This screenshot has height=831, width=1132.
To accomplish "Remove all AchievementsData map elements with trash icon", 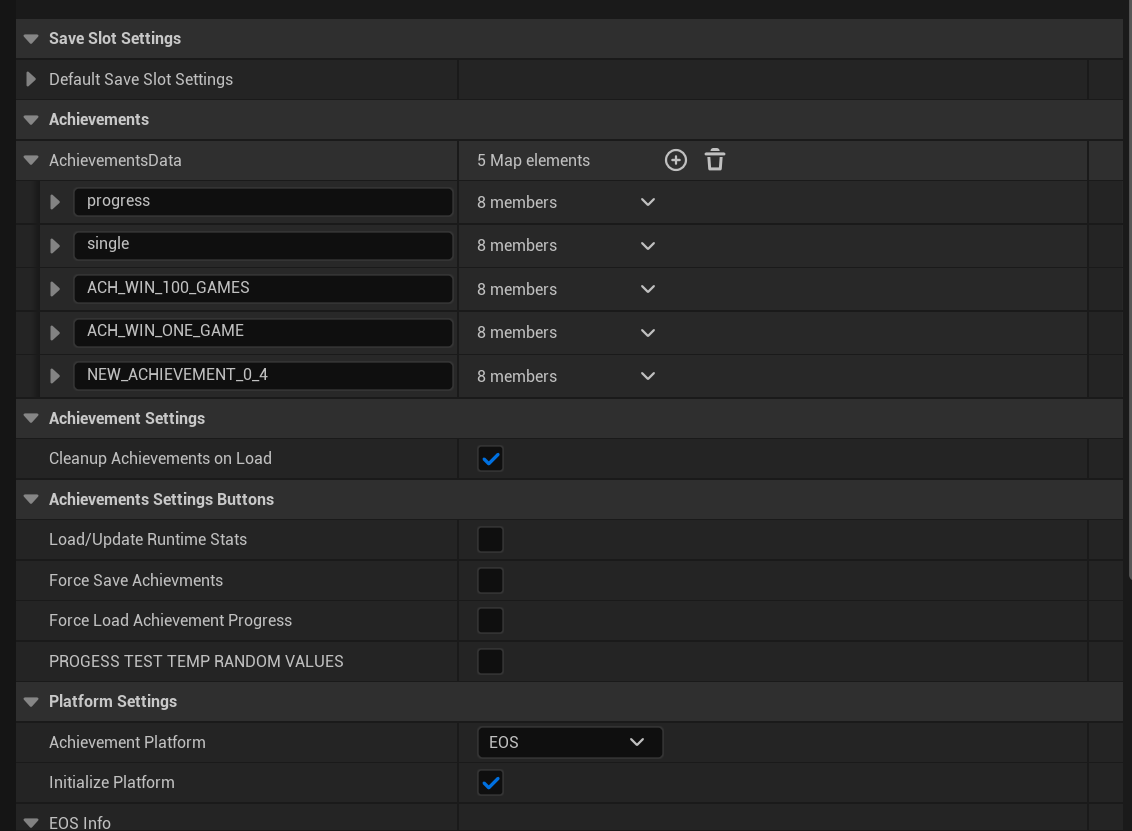I will click(715, 160).
